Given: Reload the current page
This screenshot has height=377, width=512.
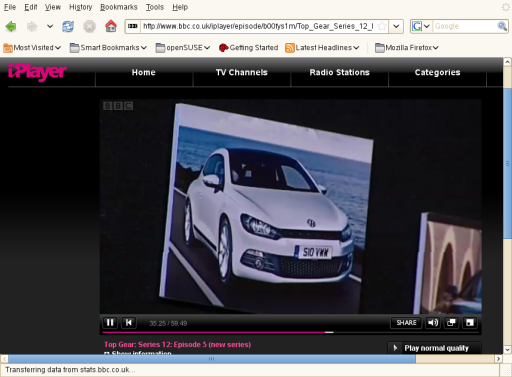Looking at the screenshot, I should point(68,26).
